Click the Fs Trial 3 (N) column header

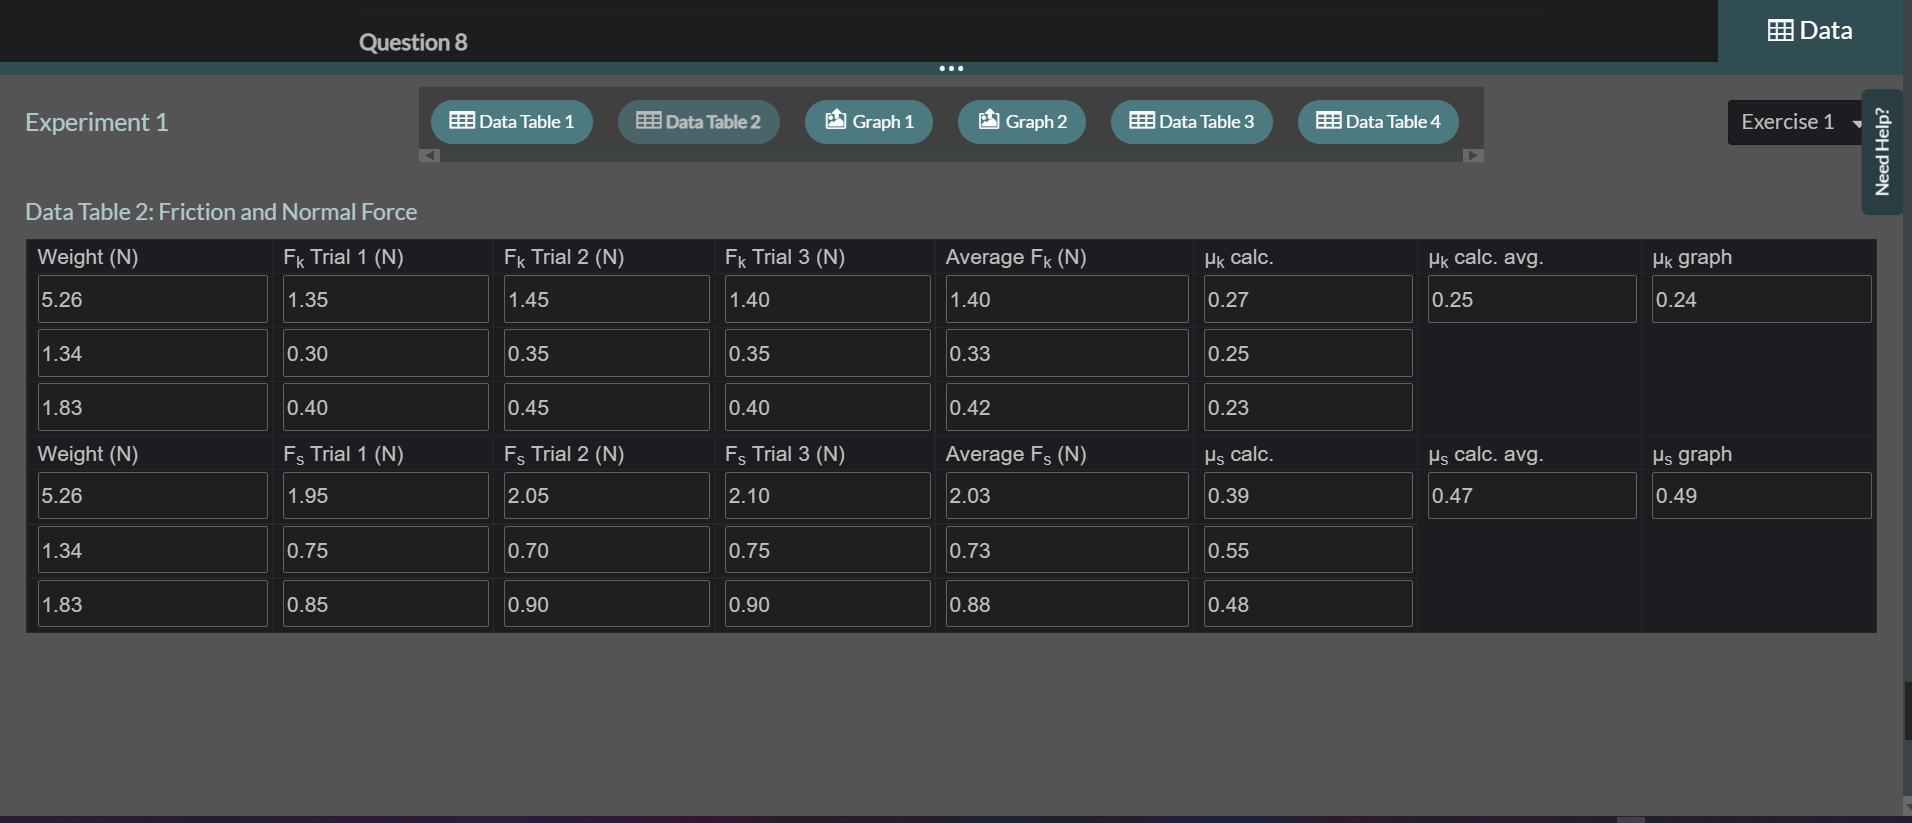pyautogui.click(x=785, y=454)
